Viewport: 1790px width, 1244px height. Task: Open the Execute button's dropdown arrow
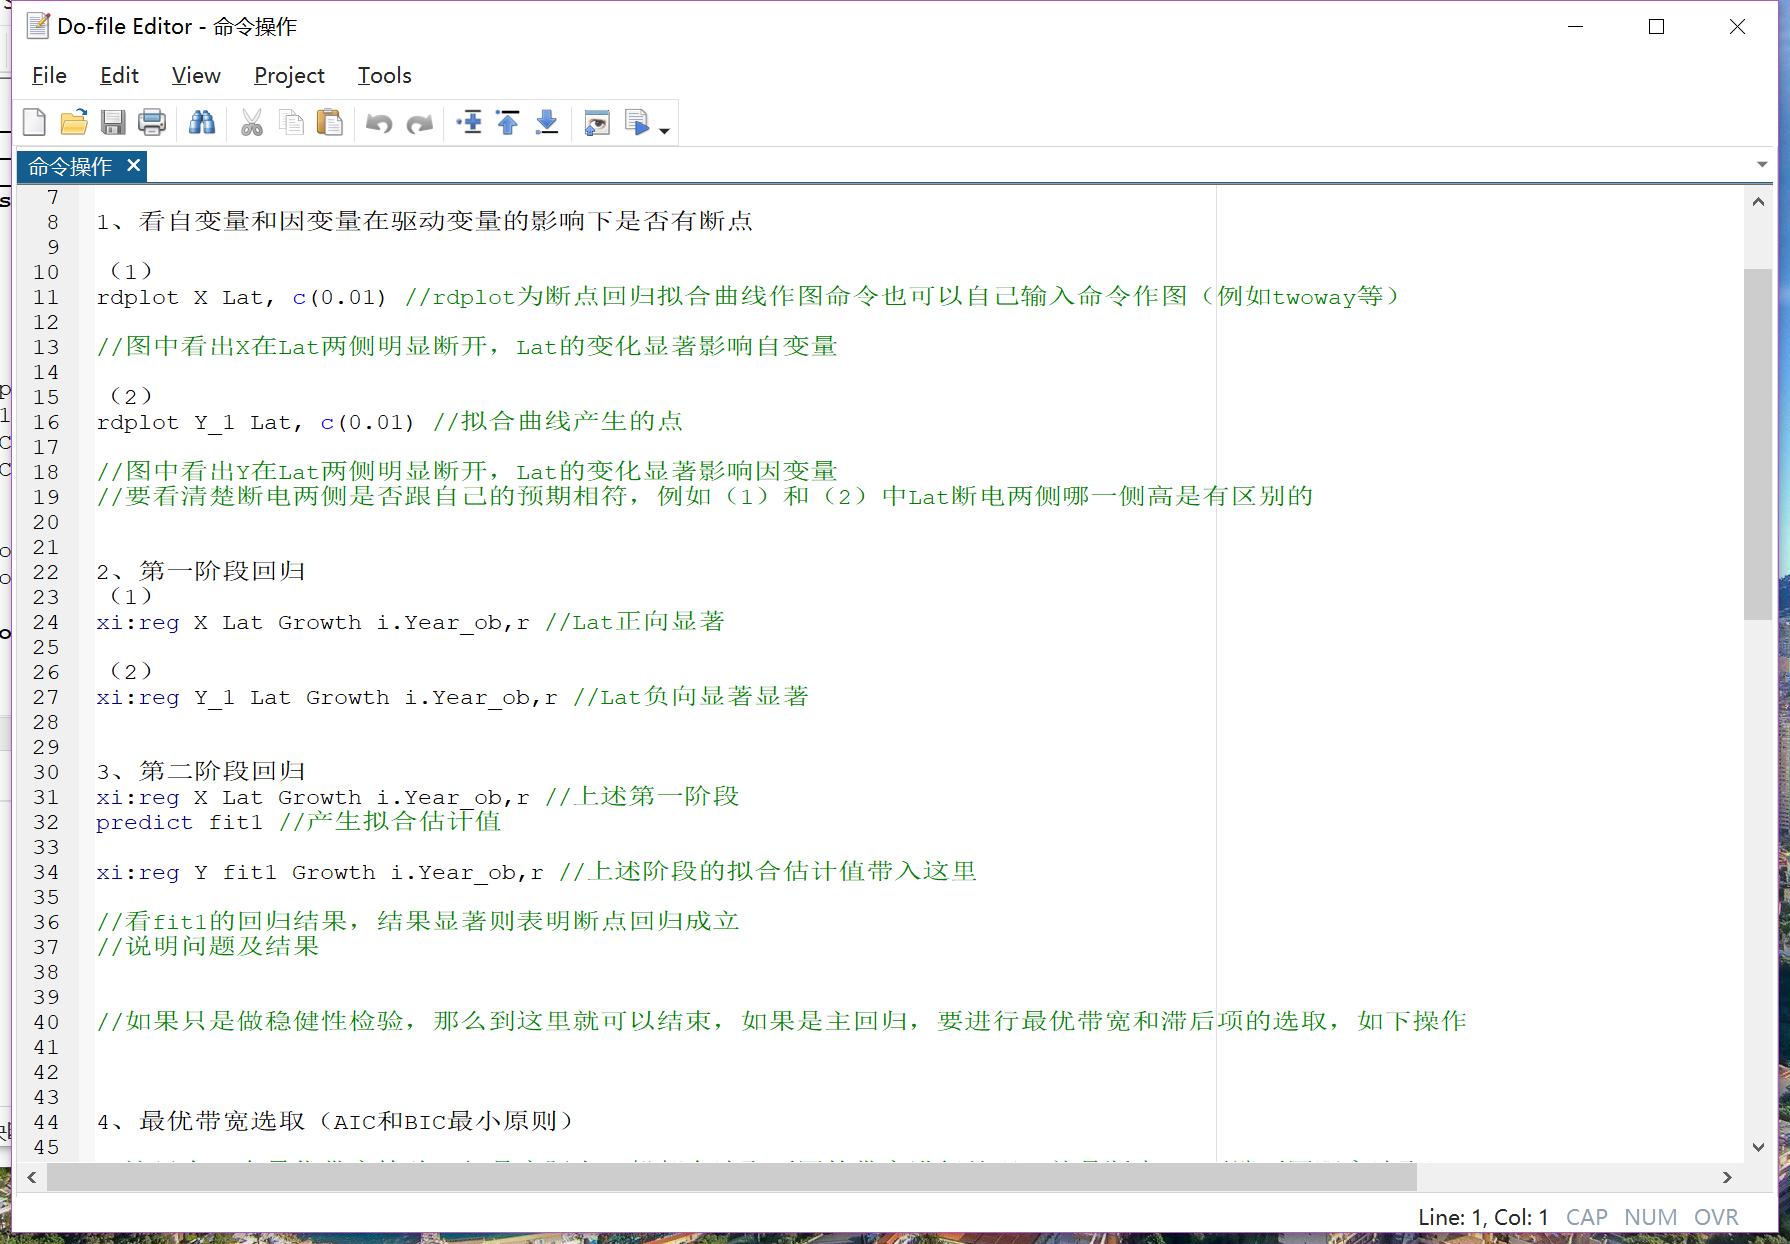point(664,130)
